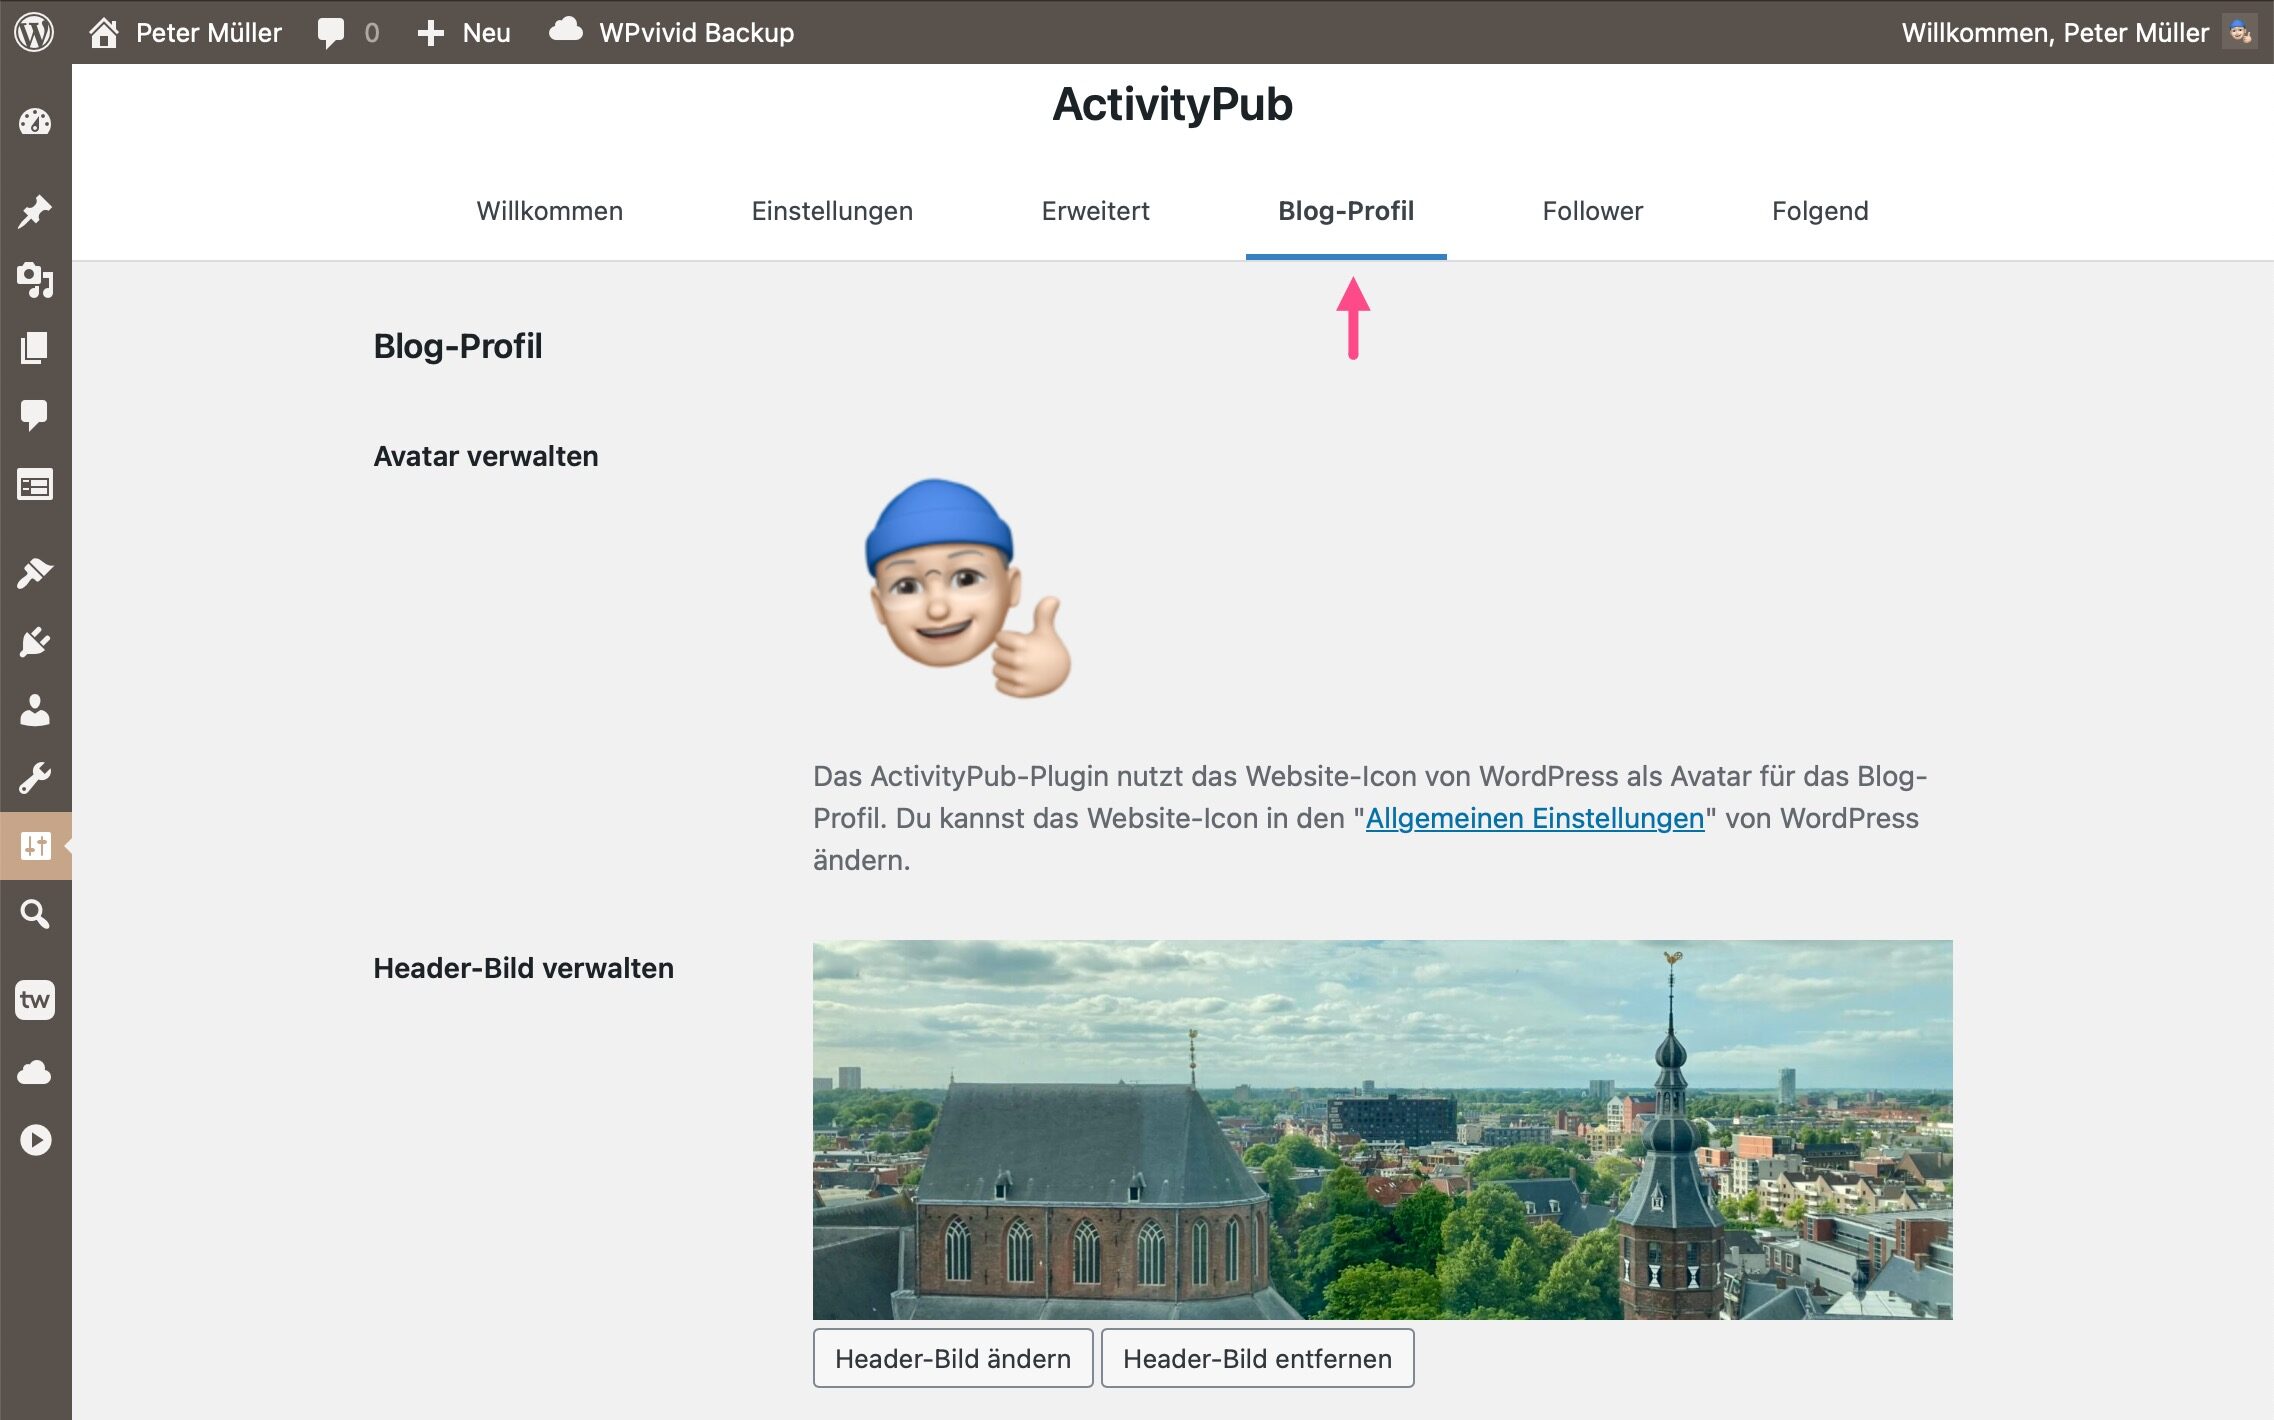Open the cloud backup sidebar icon
Image resolution: width=2274 pixels, height=1420 pixels.
coord(35,1072)
